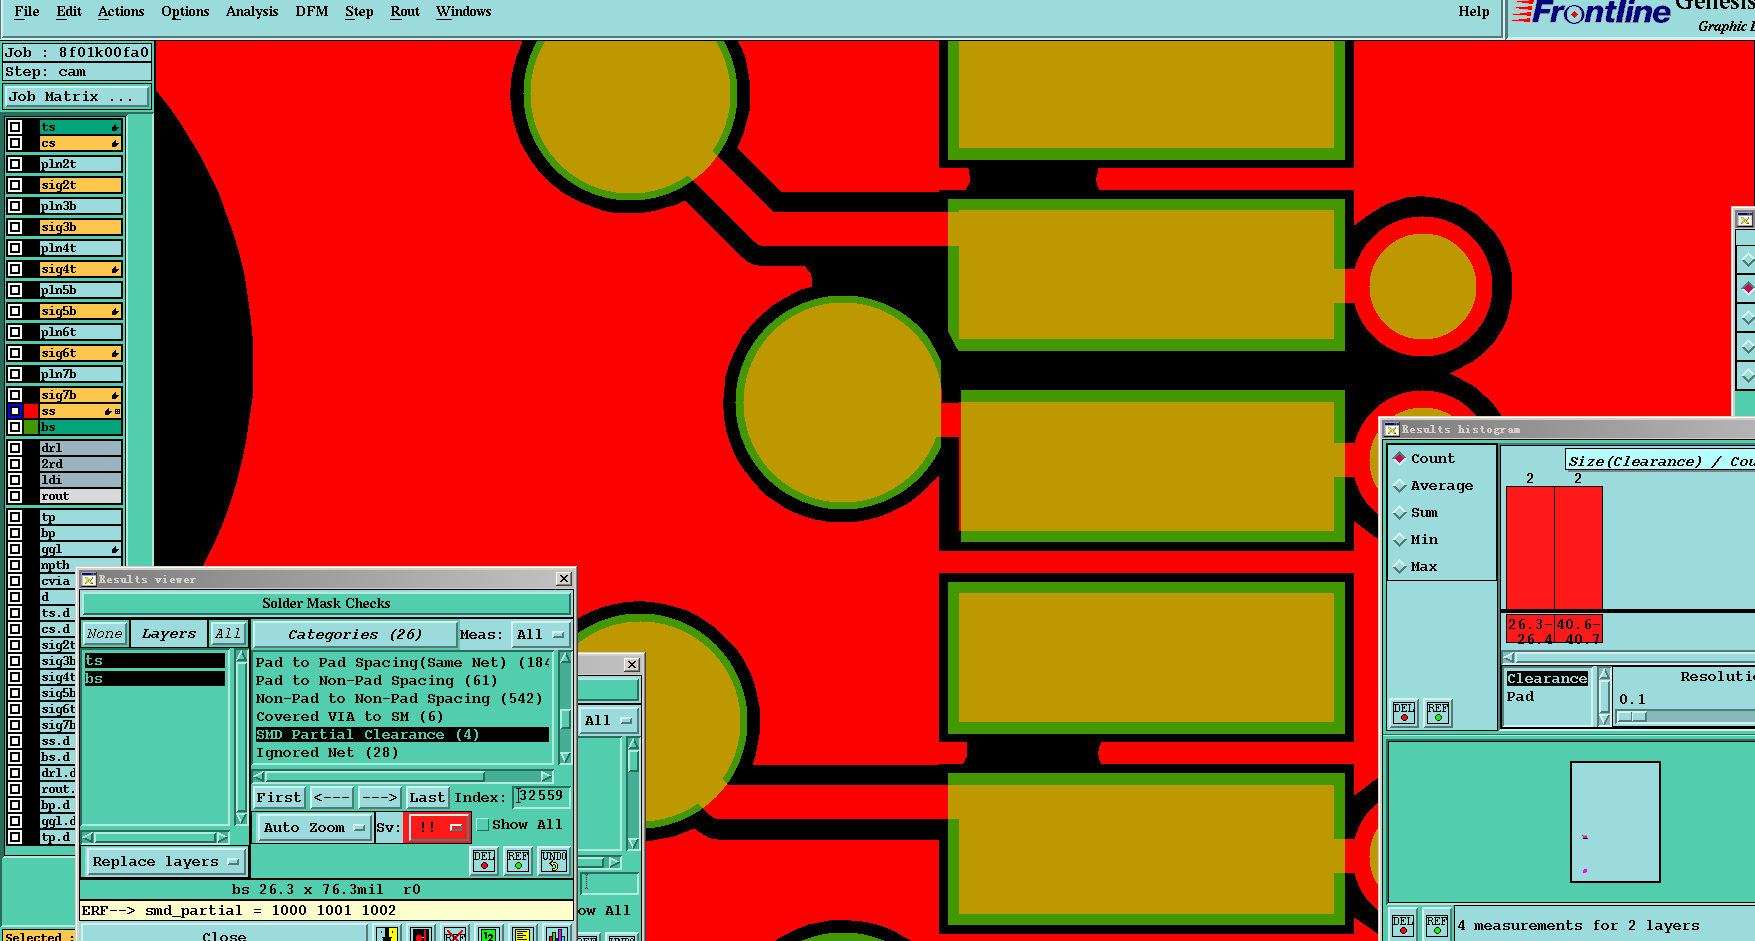The image size is (1755, 941).
Task: Open the Actions menu
Action: pyautogui.click(x=121, y=12)
